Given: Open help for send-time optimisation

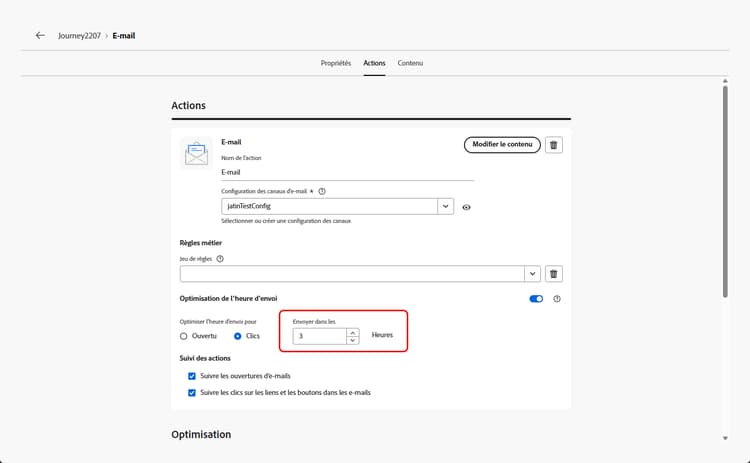Looking at the screenshot, I should 557,299.
